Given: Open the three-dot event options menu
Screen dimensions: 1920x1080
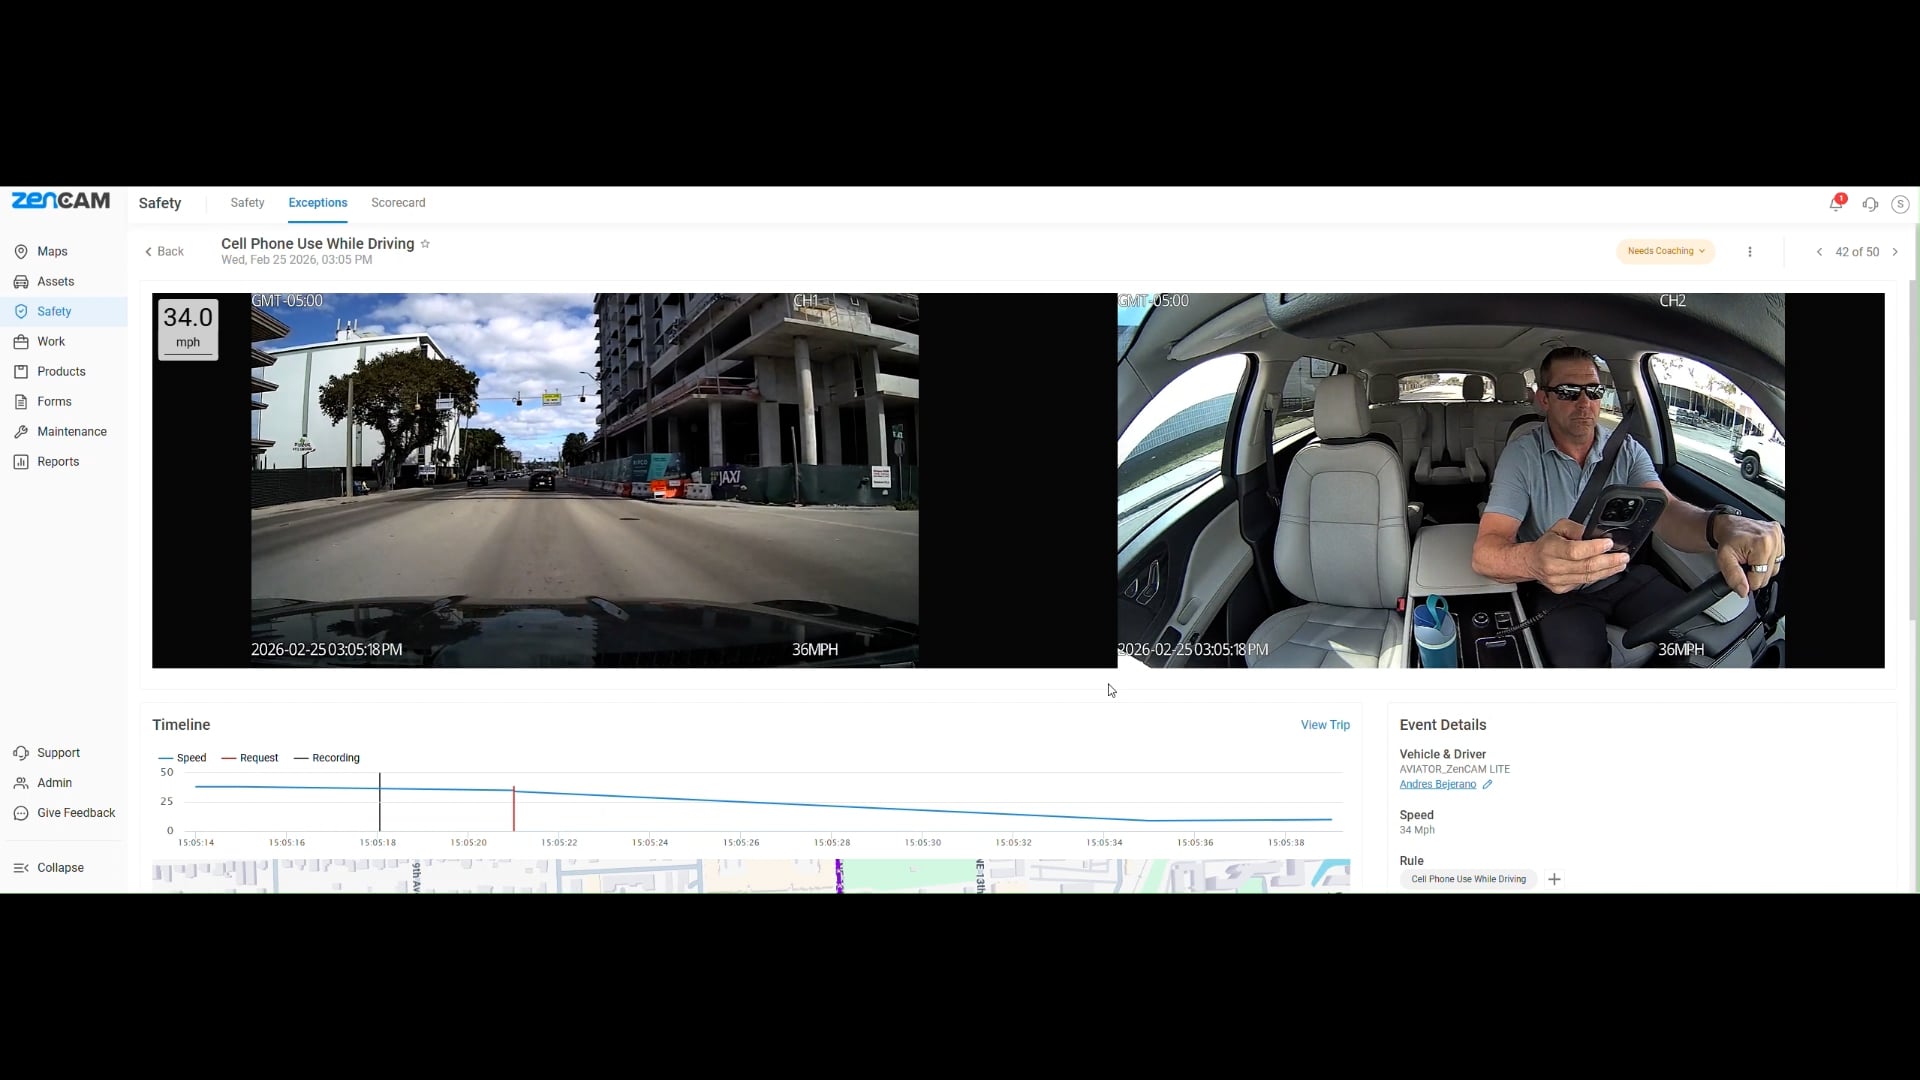Looking at the screenshot, I should [x=1750, y=252].
